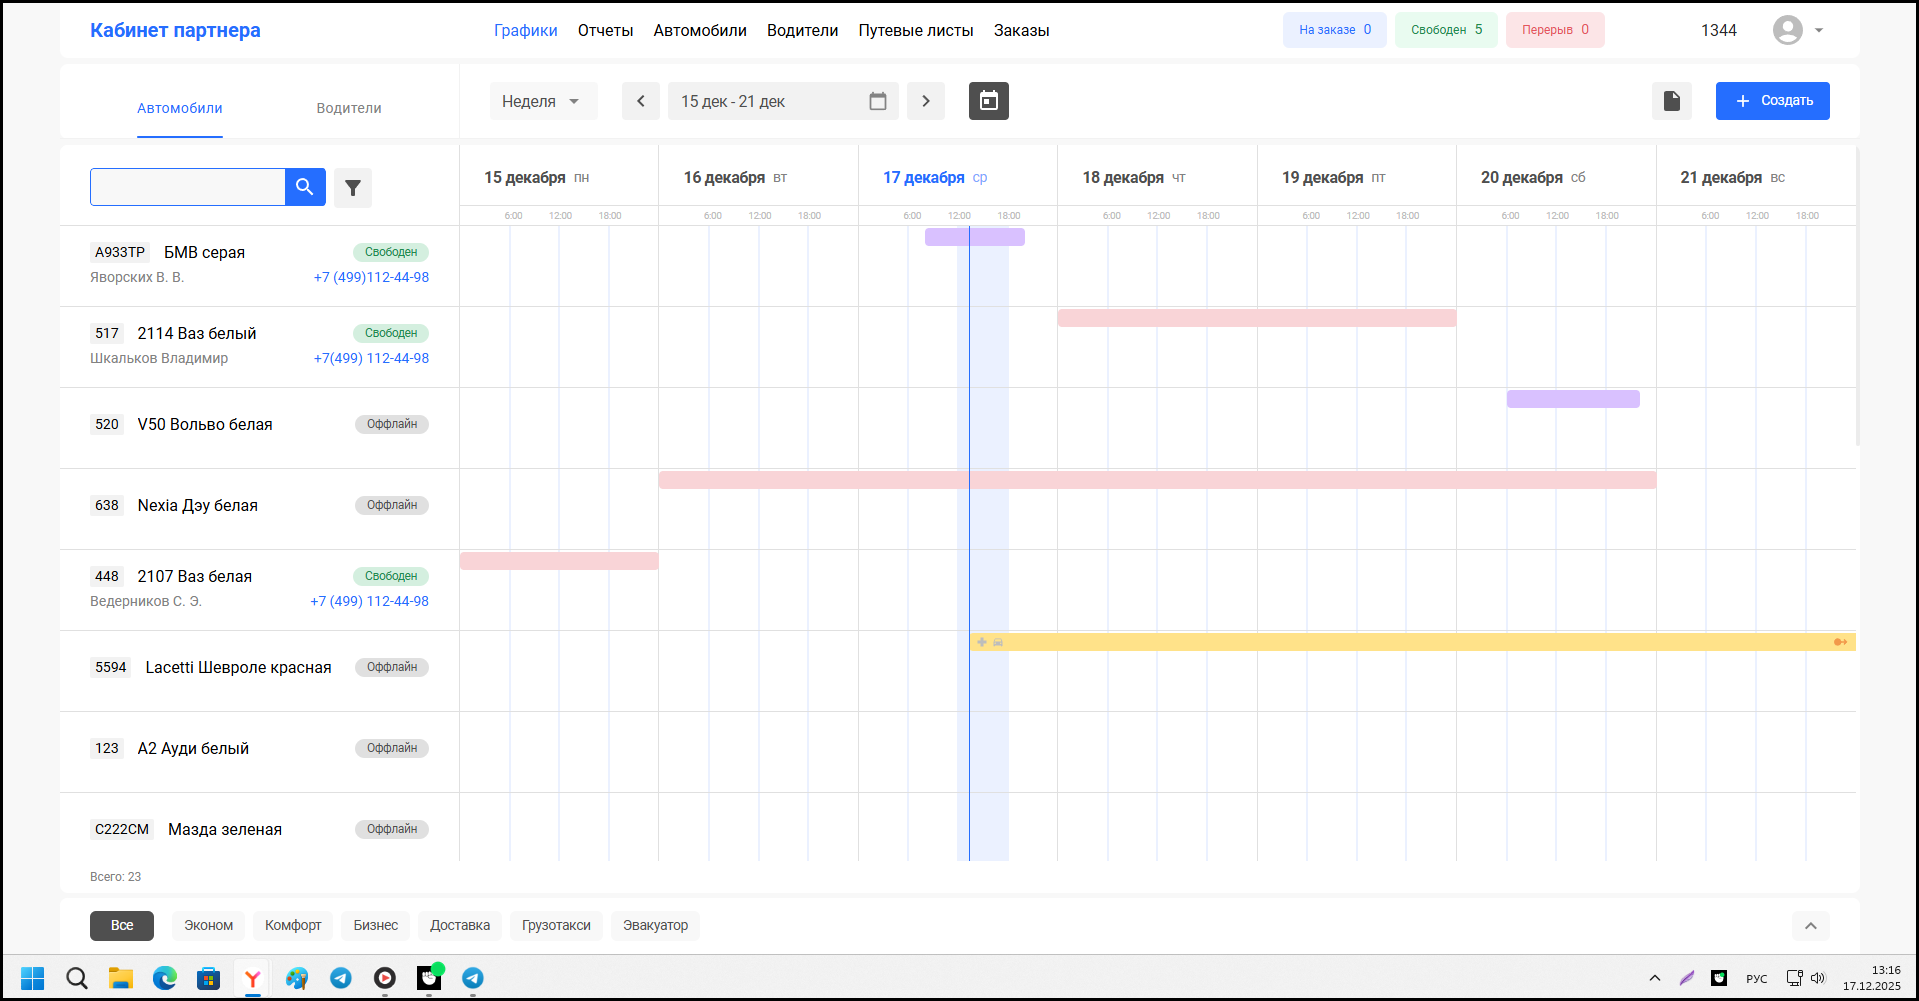Jump to today calendar button
Image resolution: width=1919 pixels, height=1001 pixels.
988,101
